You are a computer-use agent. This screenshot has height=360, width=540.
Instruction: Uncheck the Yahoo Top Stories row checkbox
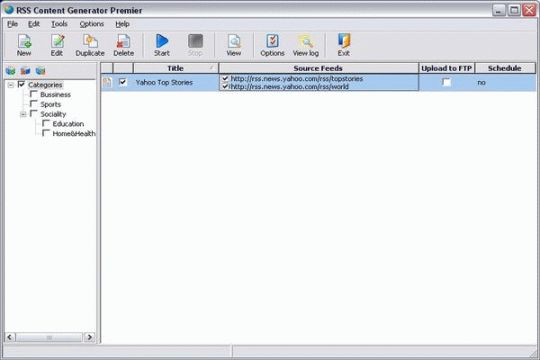click(x=123, y=82)
